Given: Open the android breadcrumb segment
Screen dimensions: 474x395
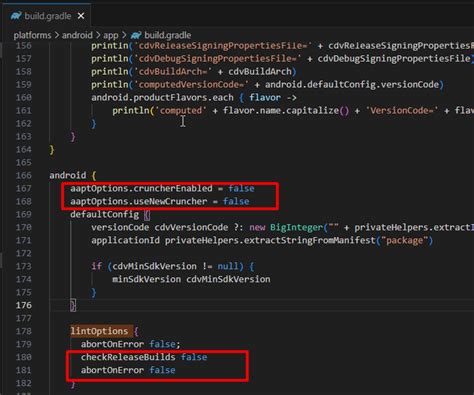Looking at the screenshot, I should (x=77, y=35).
